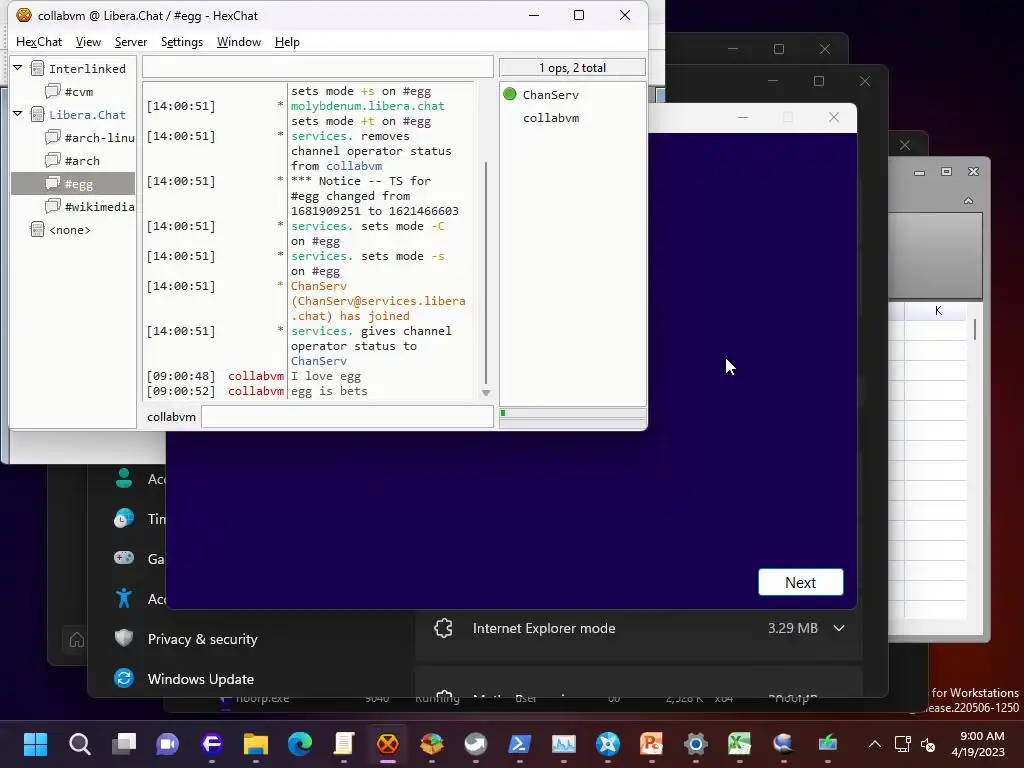Click the Gaming controller icon in Settings
1024x768 pixels.
coord(123,558)
